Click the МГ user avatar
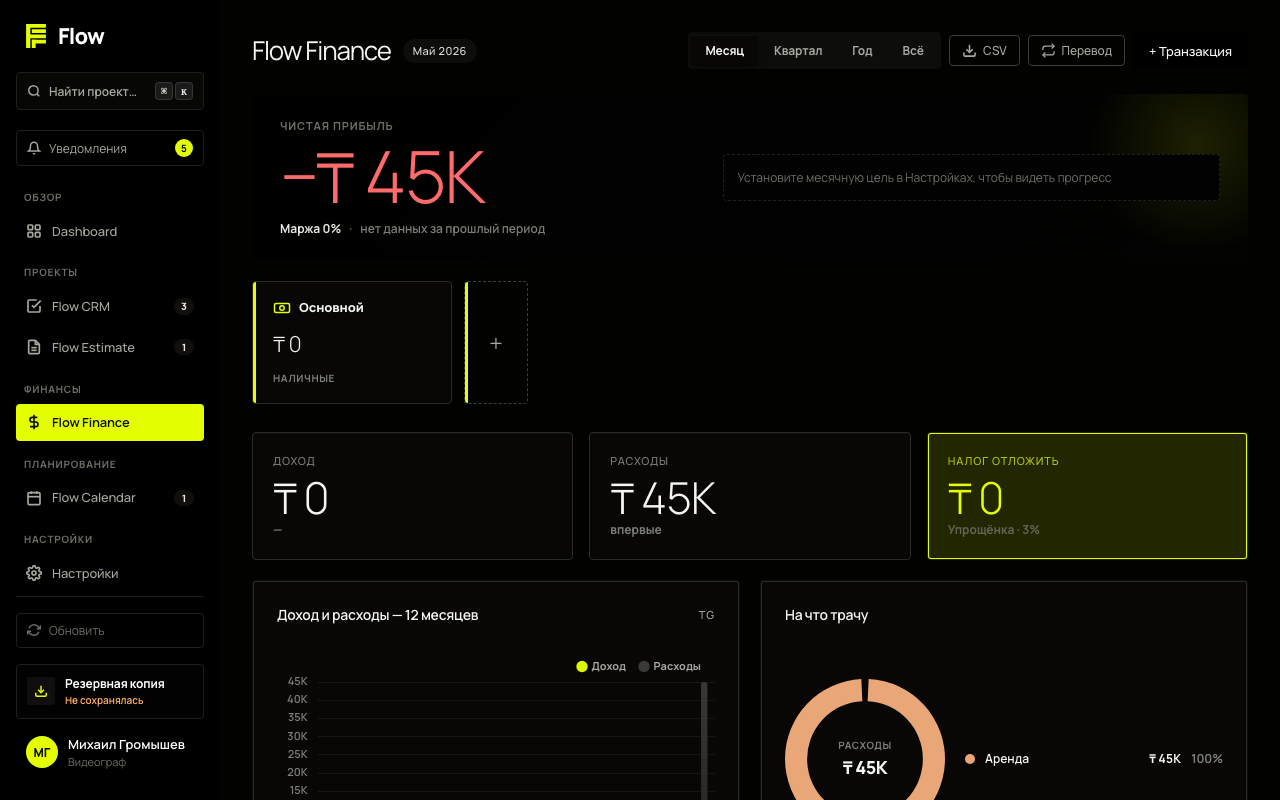Viewport: 1280px width, 800px height. tap(42, 752)
